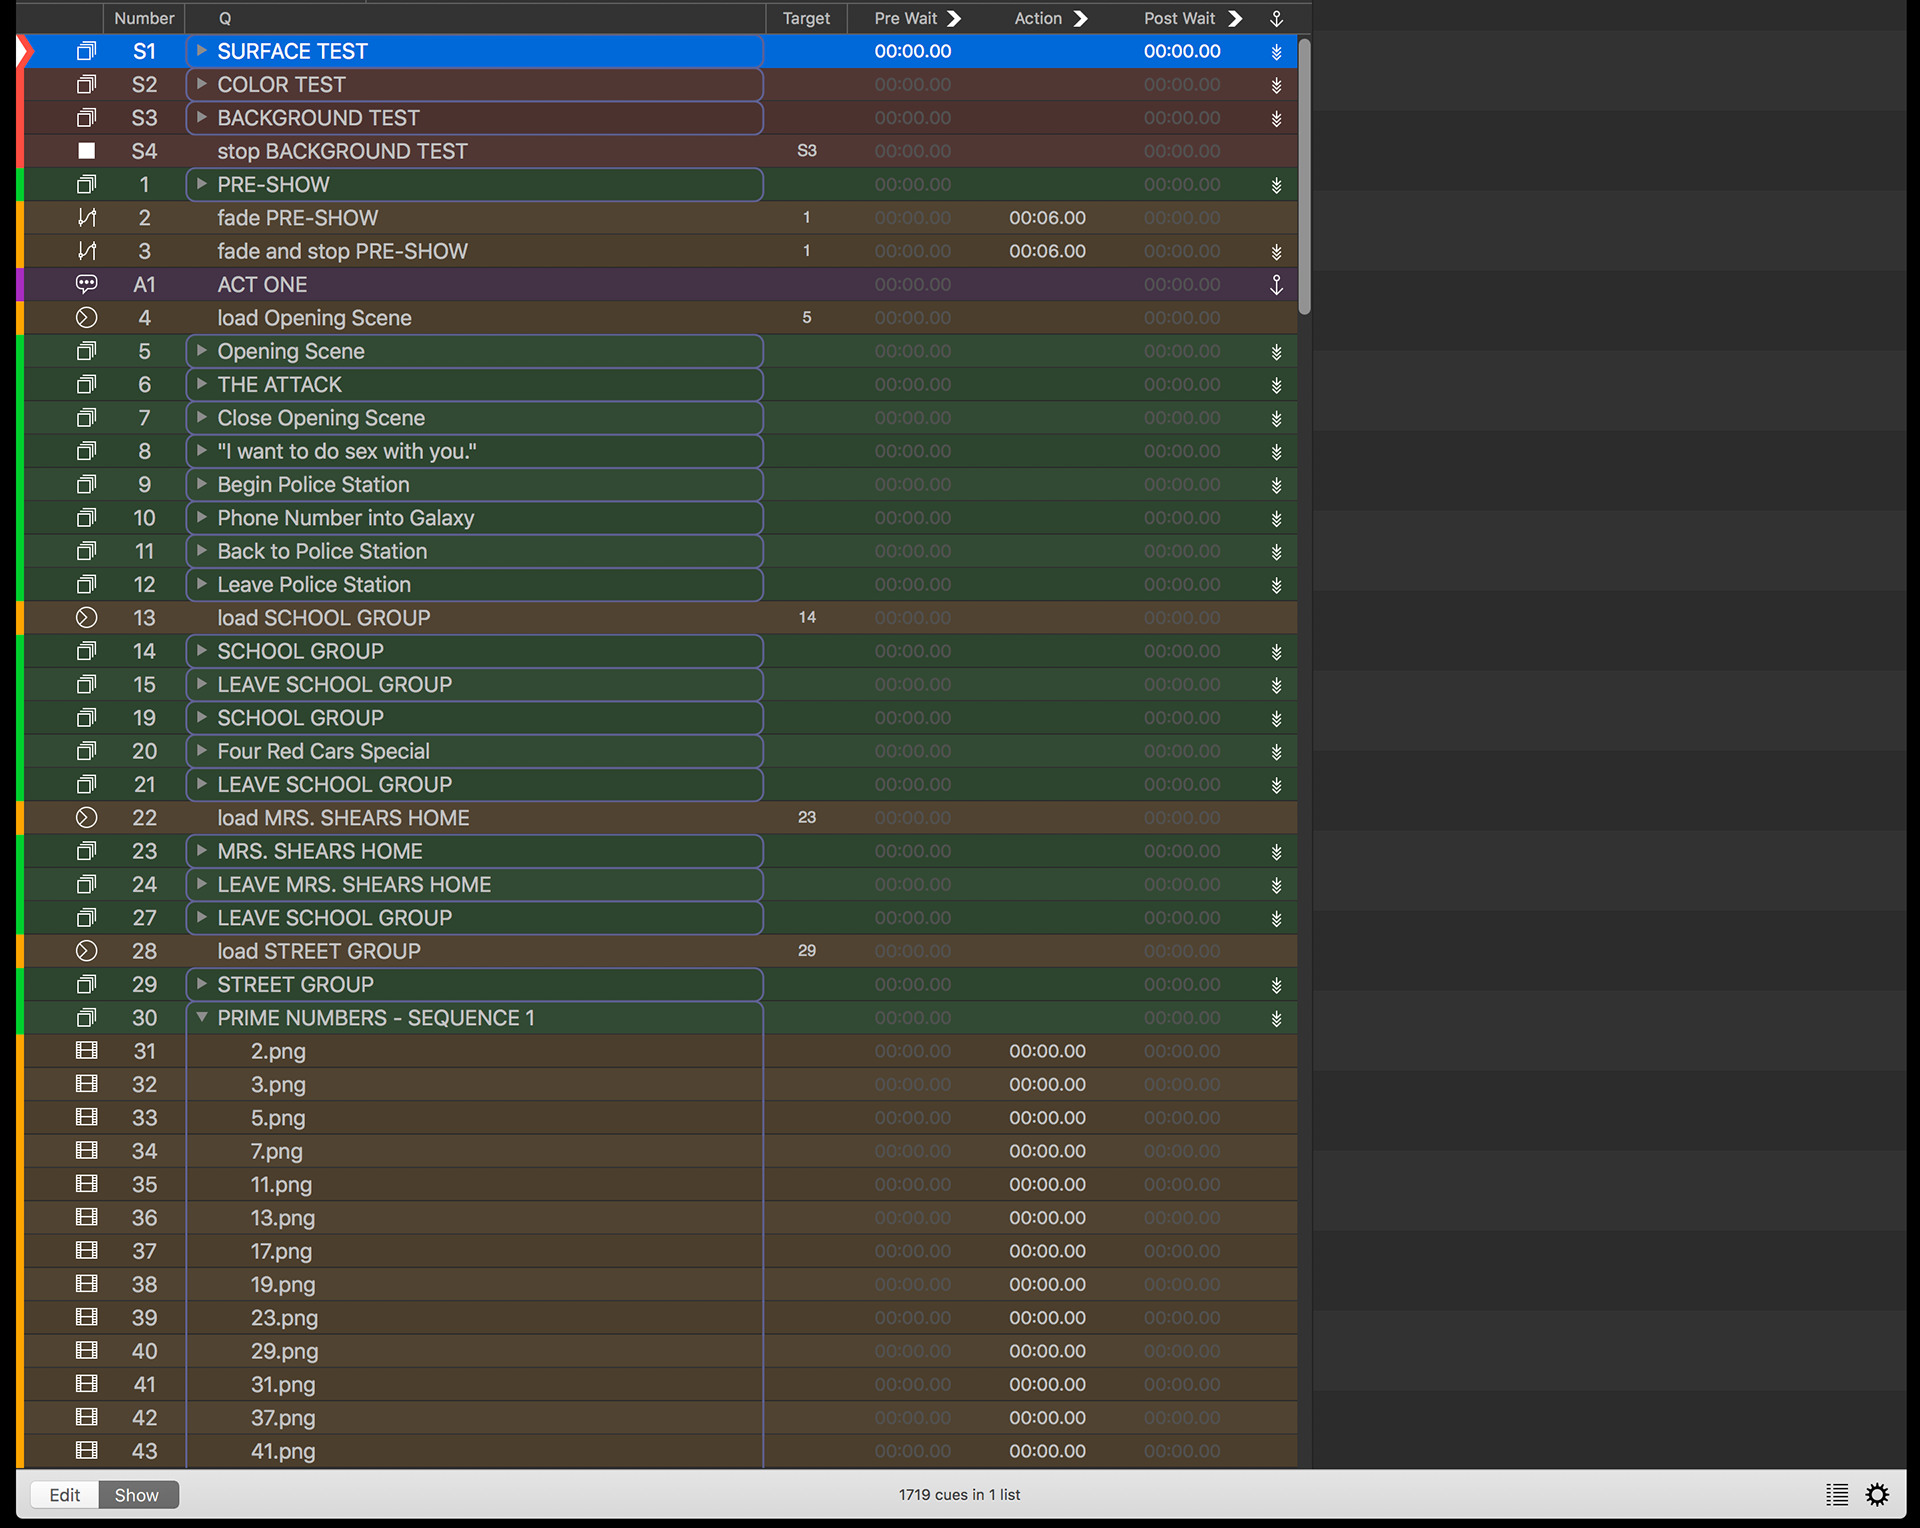Click the Pre Wait column header
Image resolution: width=1920 pixels, height=1528 pixels.
[x=905, y=18]
